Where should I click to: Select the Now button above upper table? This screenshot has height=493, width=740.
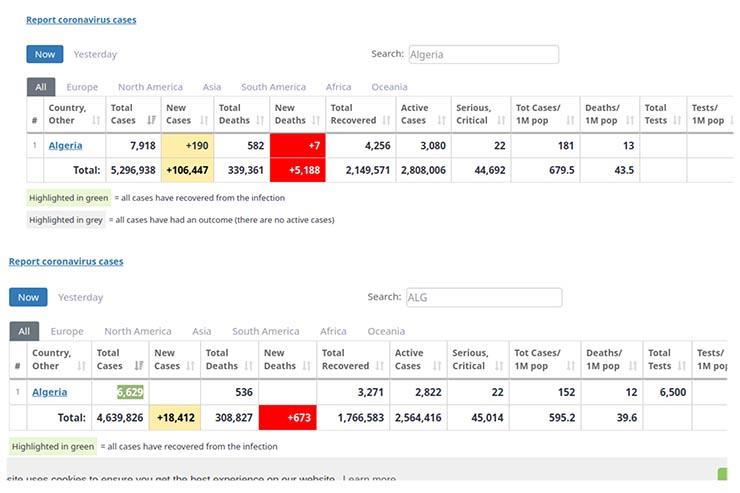[45, 54]
